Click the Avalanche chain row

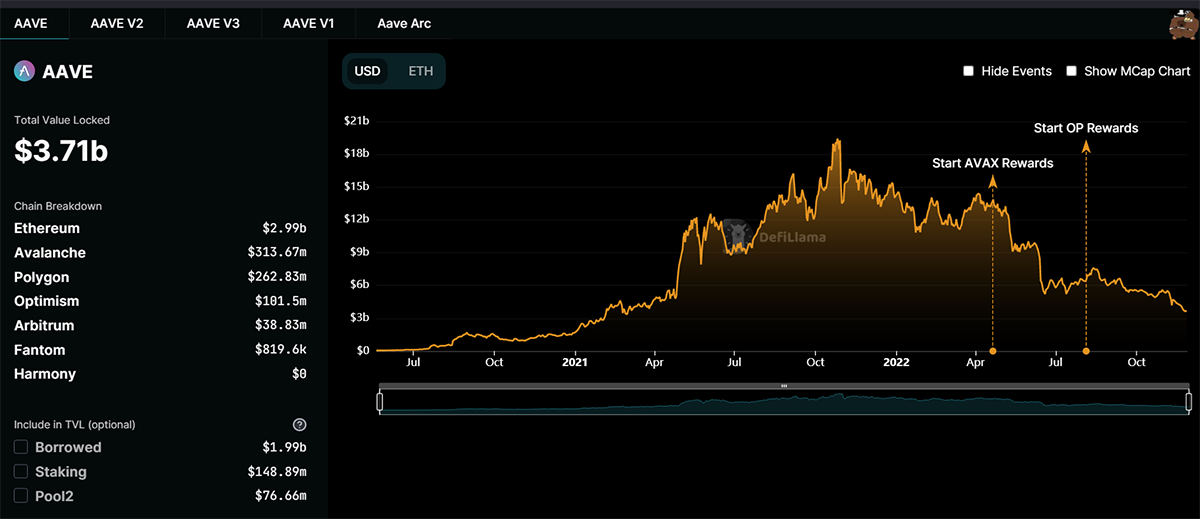pyautogui.click(x=160, y=253)
